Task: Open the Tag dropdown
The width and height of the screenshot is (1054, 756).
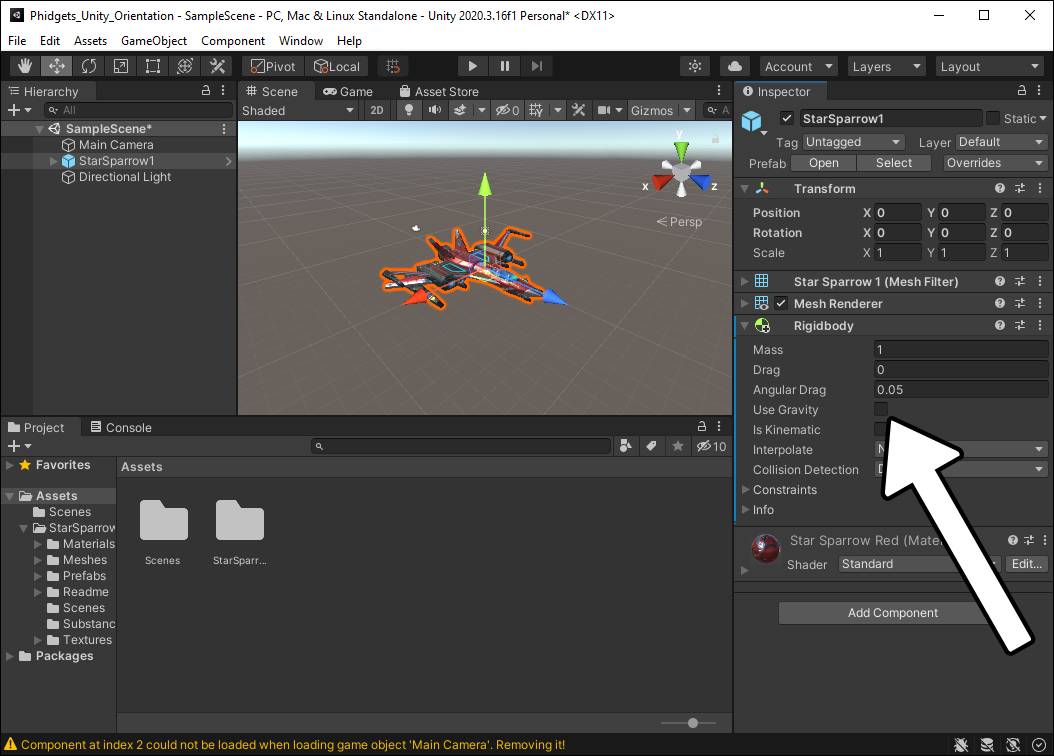Action: pos(853,142)
